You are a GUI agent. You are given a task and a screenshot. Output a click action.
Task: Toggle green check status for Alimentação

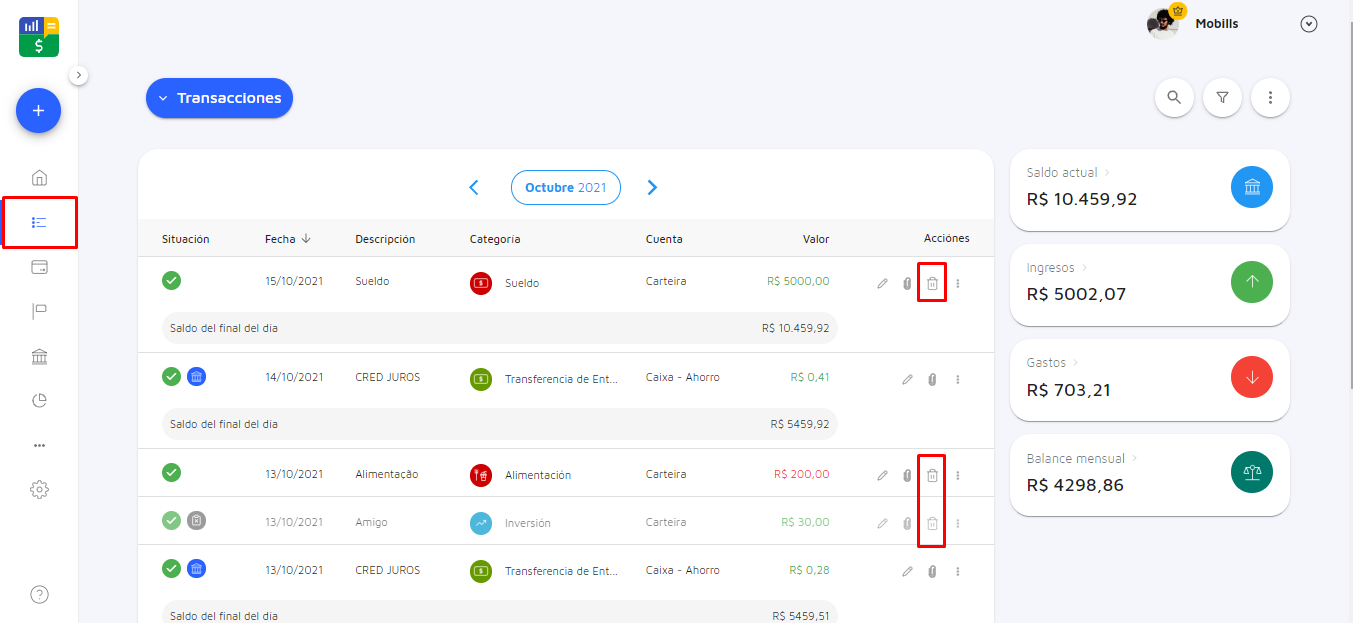tap(171, 473)
